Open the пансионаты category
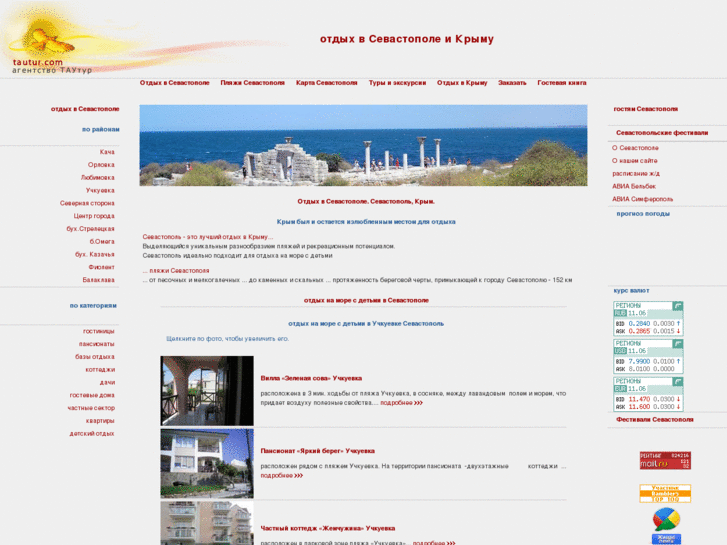This screenshot has height=545, width=727. click(x=96, y=344)
